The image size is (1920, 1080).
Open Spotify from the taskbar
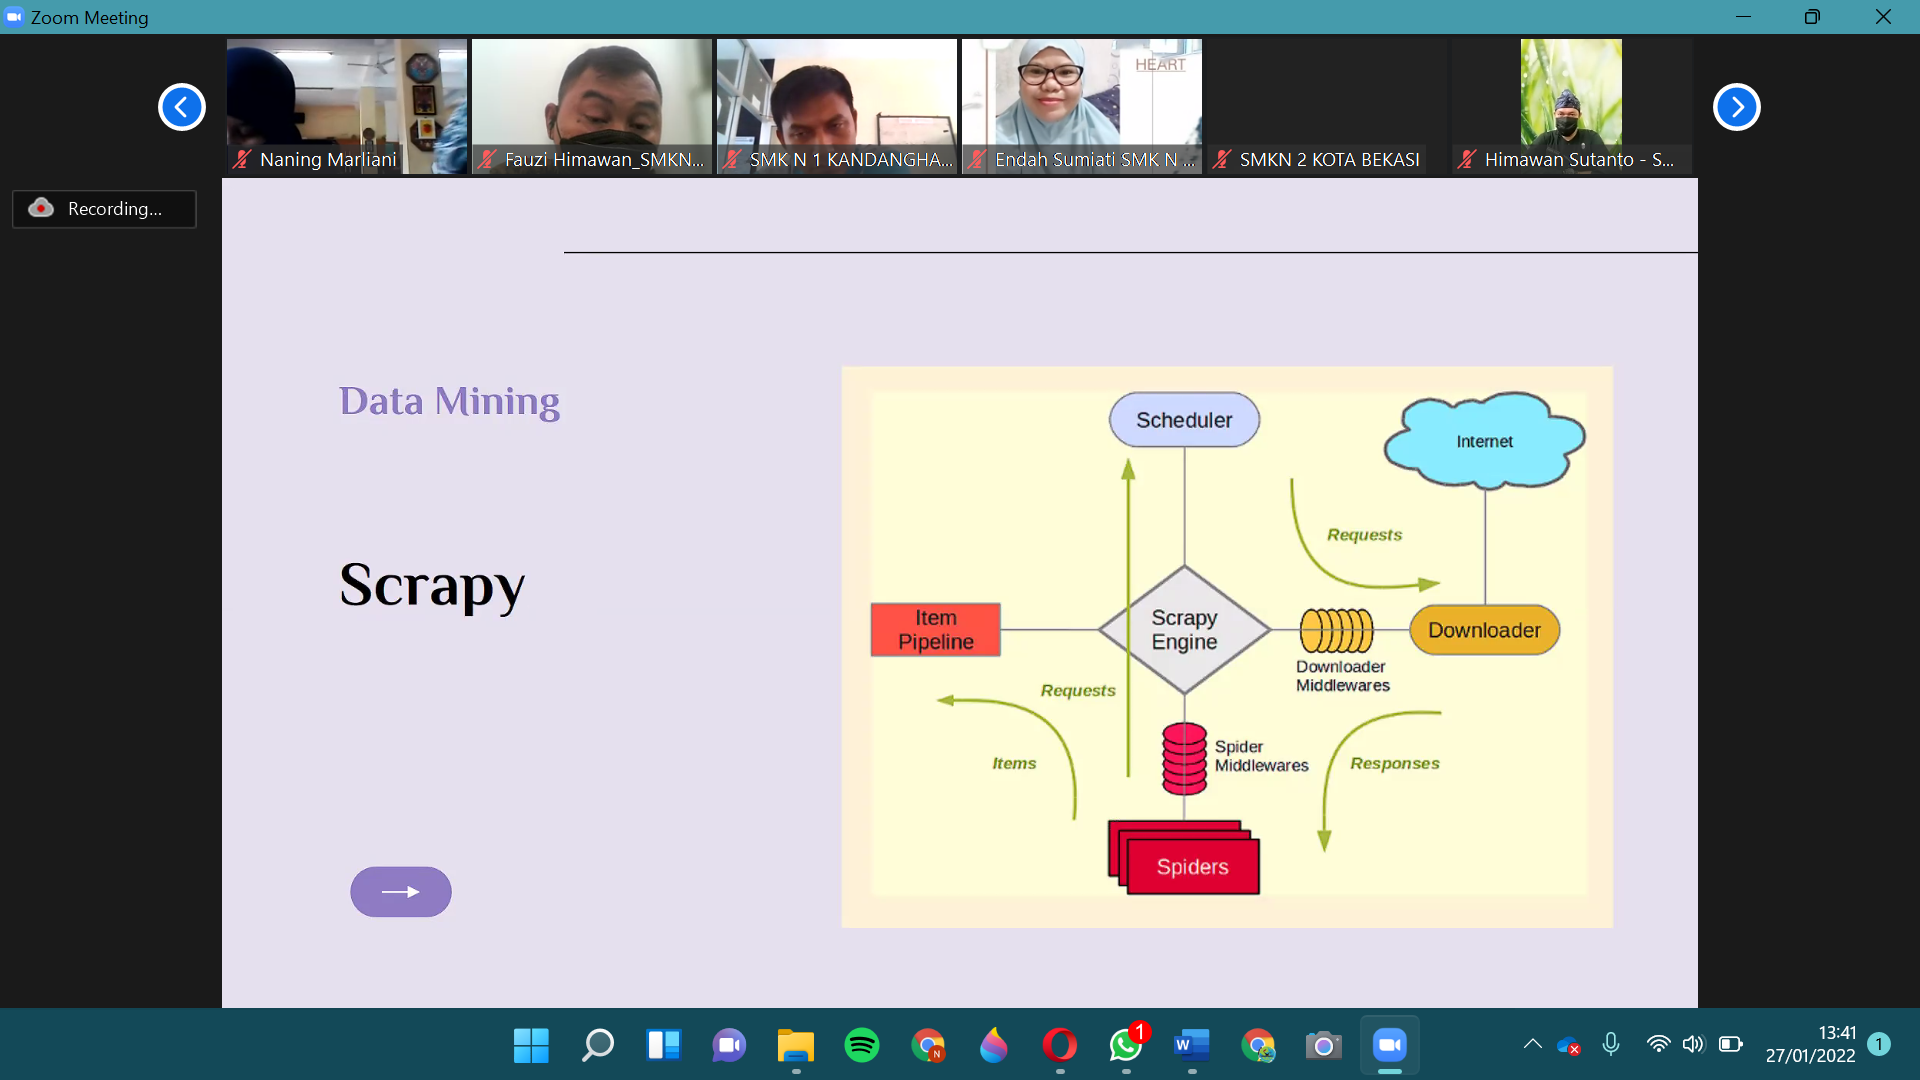861,1045
